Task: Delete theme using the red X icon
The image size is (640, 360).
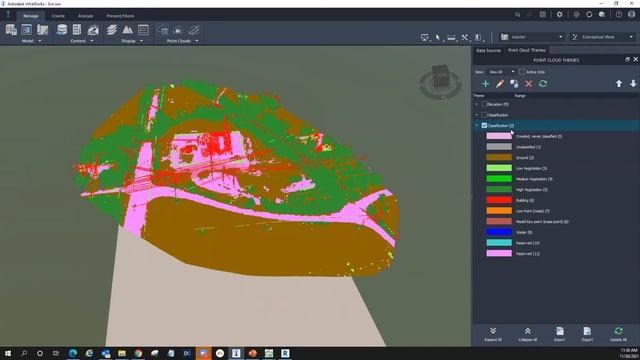Action: [x=529, y=84]
